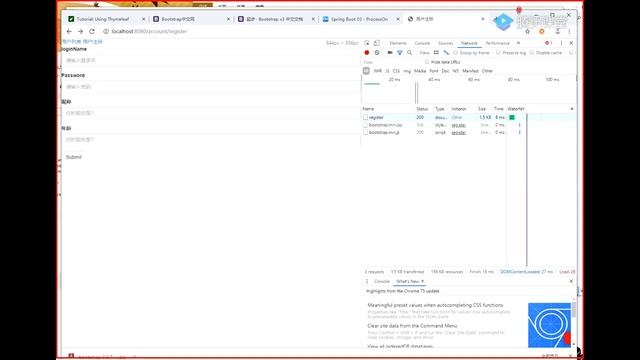
Task: Switch to the Sources tab
Action: coord(446,43)
